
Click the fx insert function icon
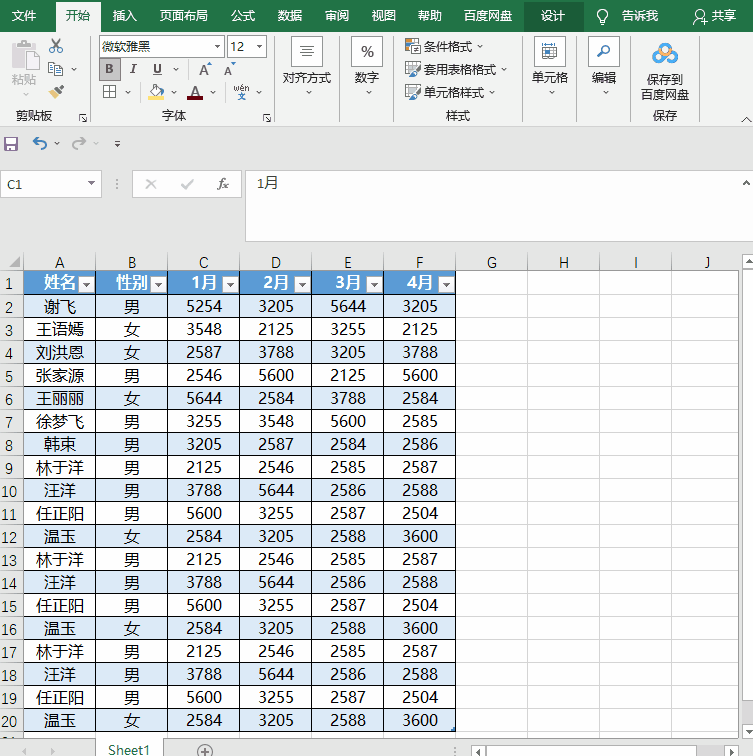tap(223, 184)
